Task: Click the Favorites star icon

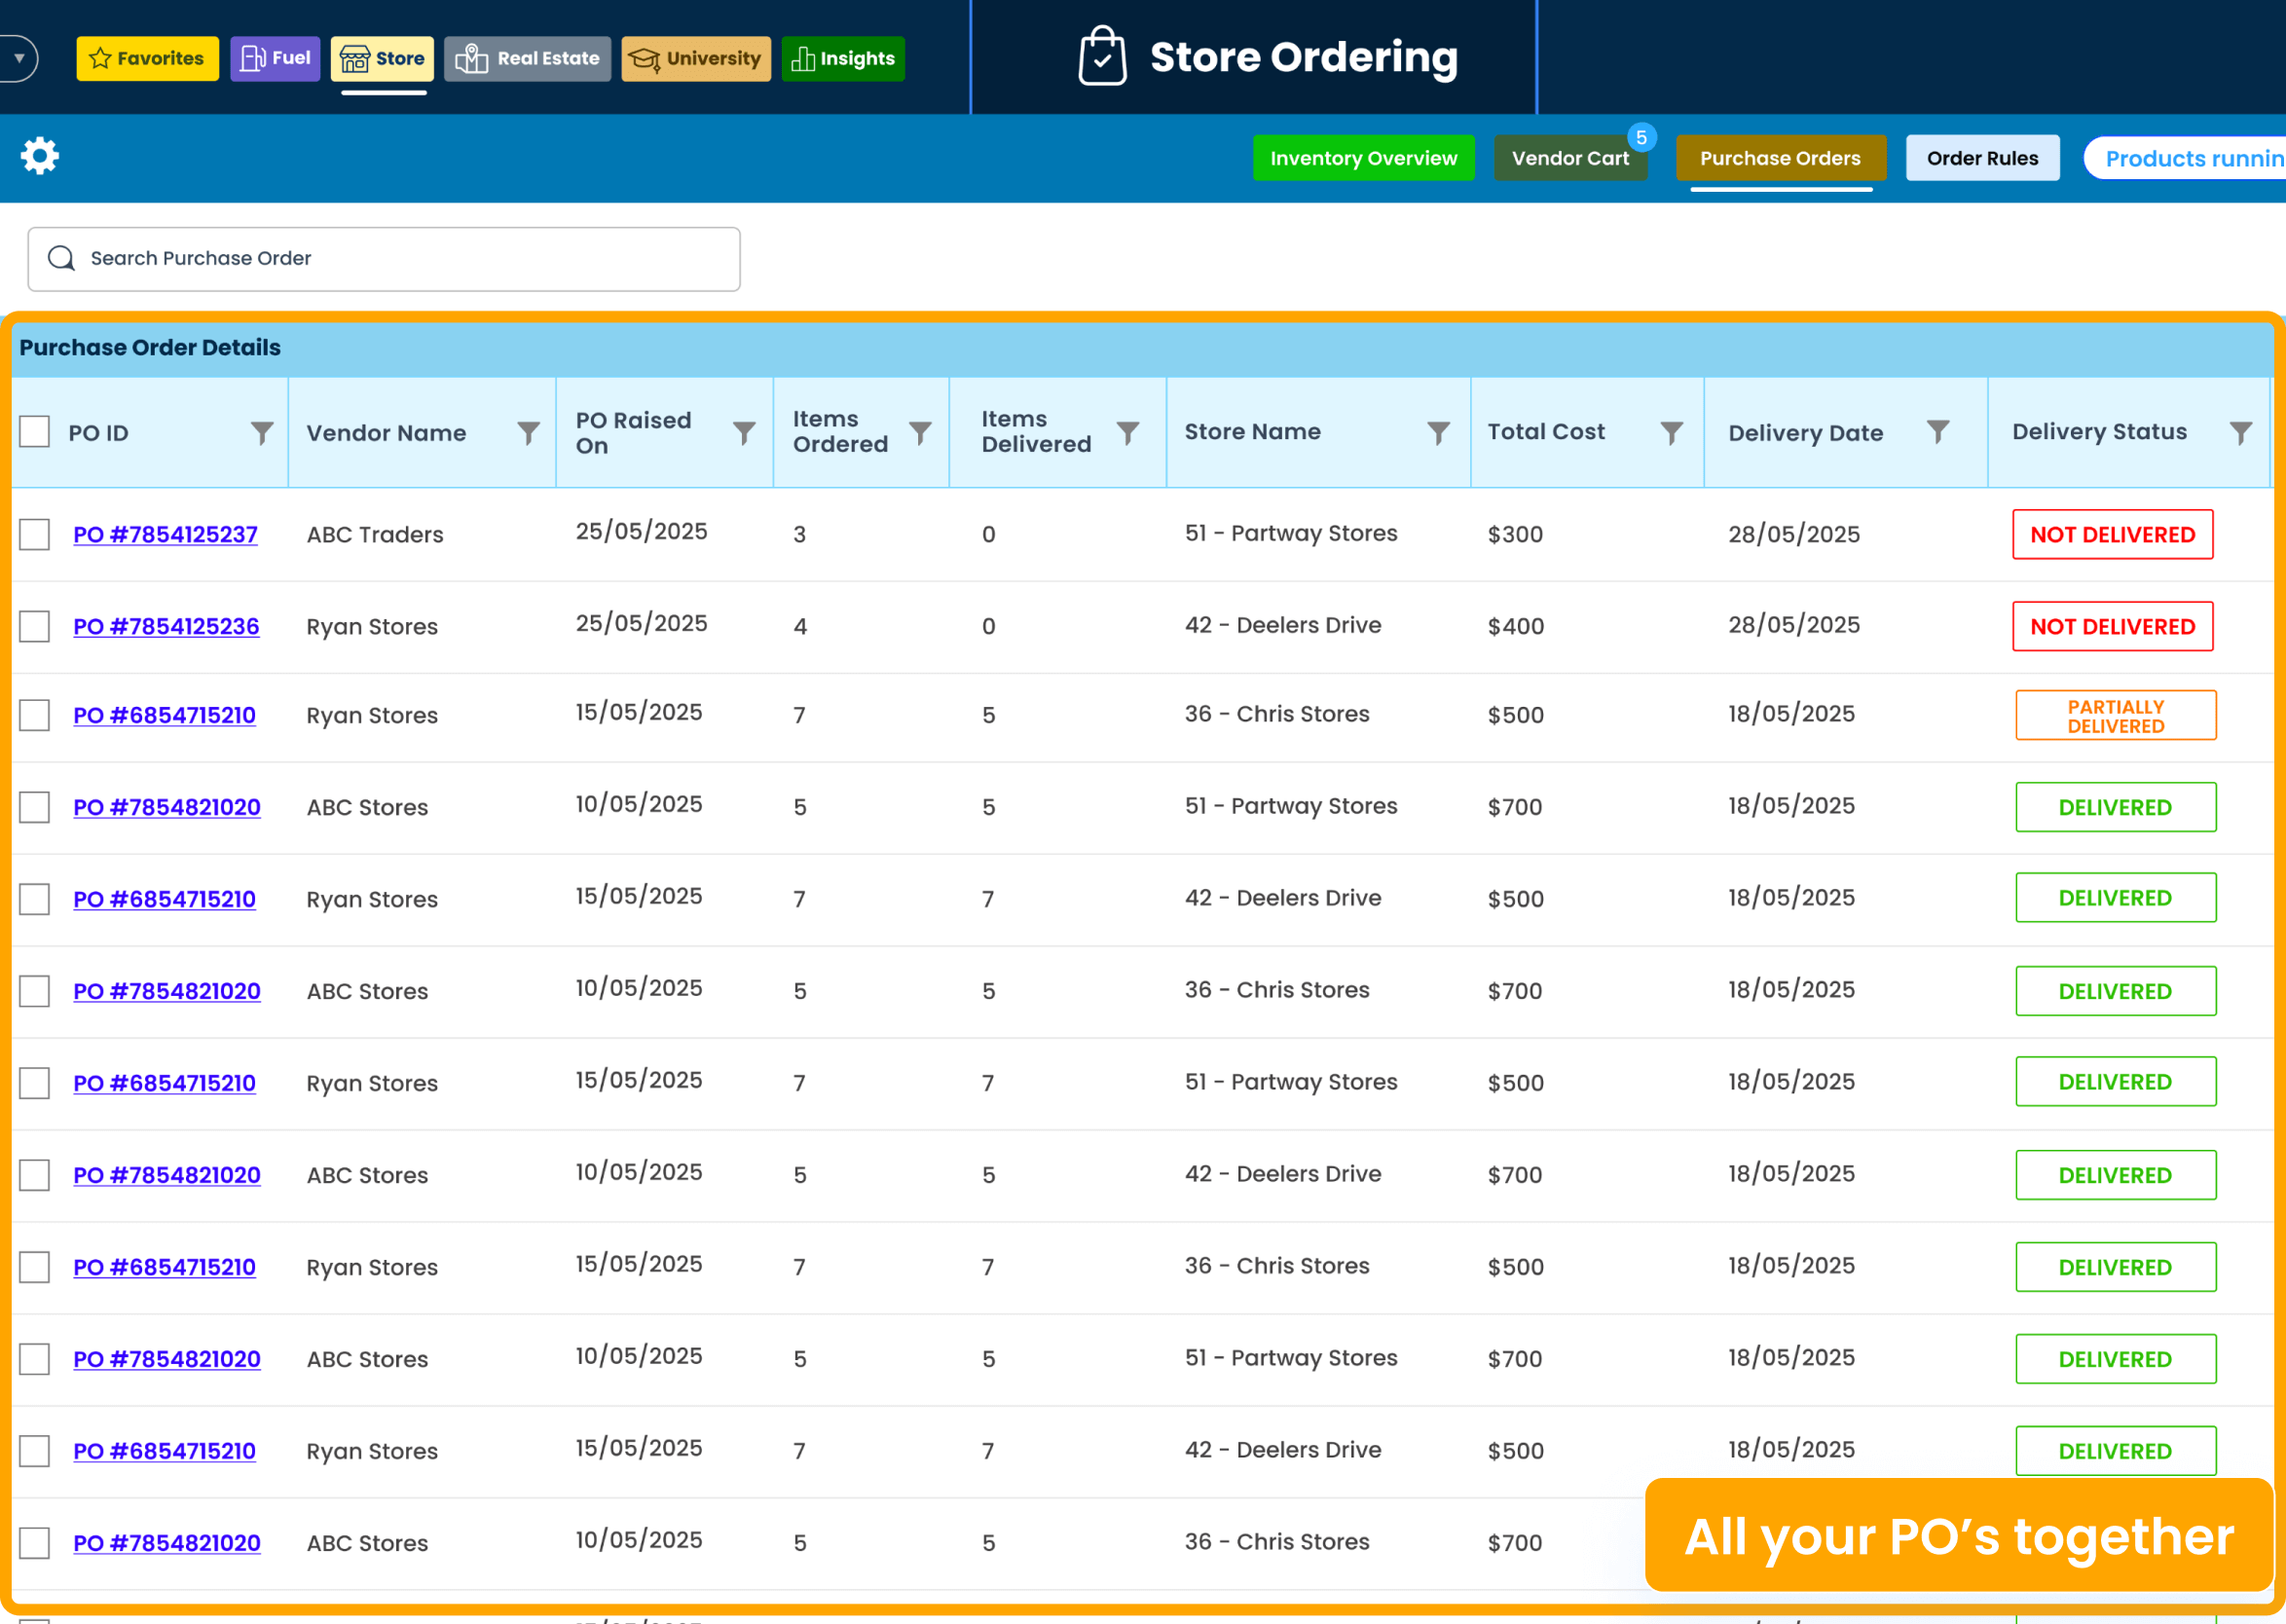Action: (99, 58)
